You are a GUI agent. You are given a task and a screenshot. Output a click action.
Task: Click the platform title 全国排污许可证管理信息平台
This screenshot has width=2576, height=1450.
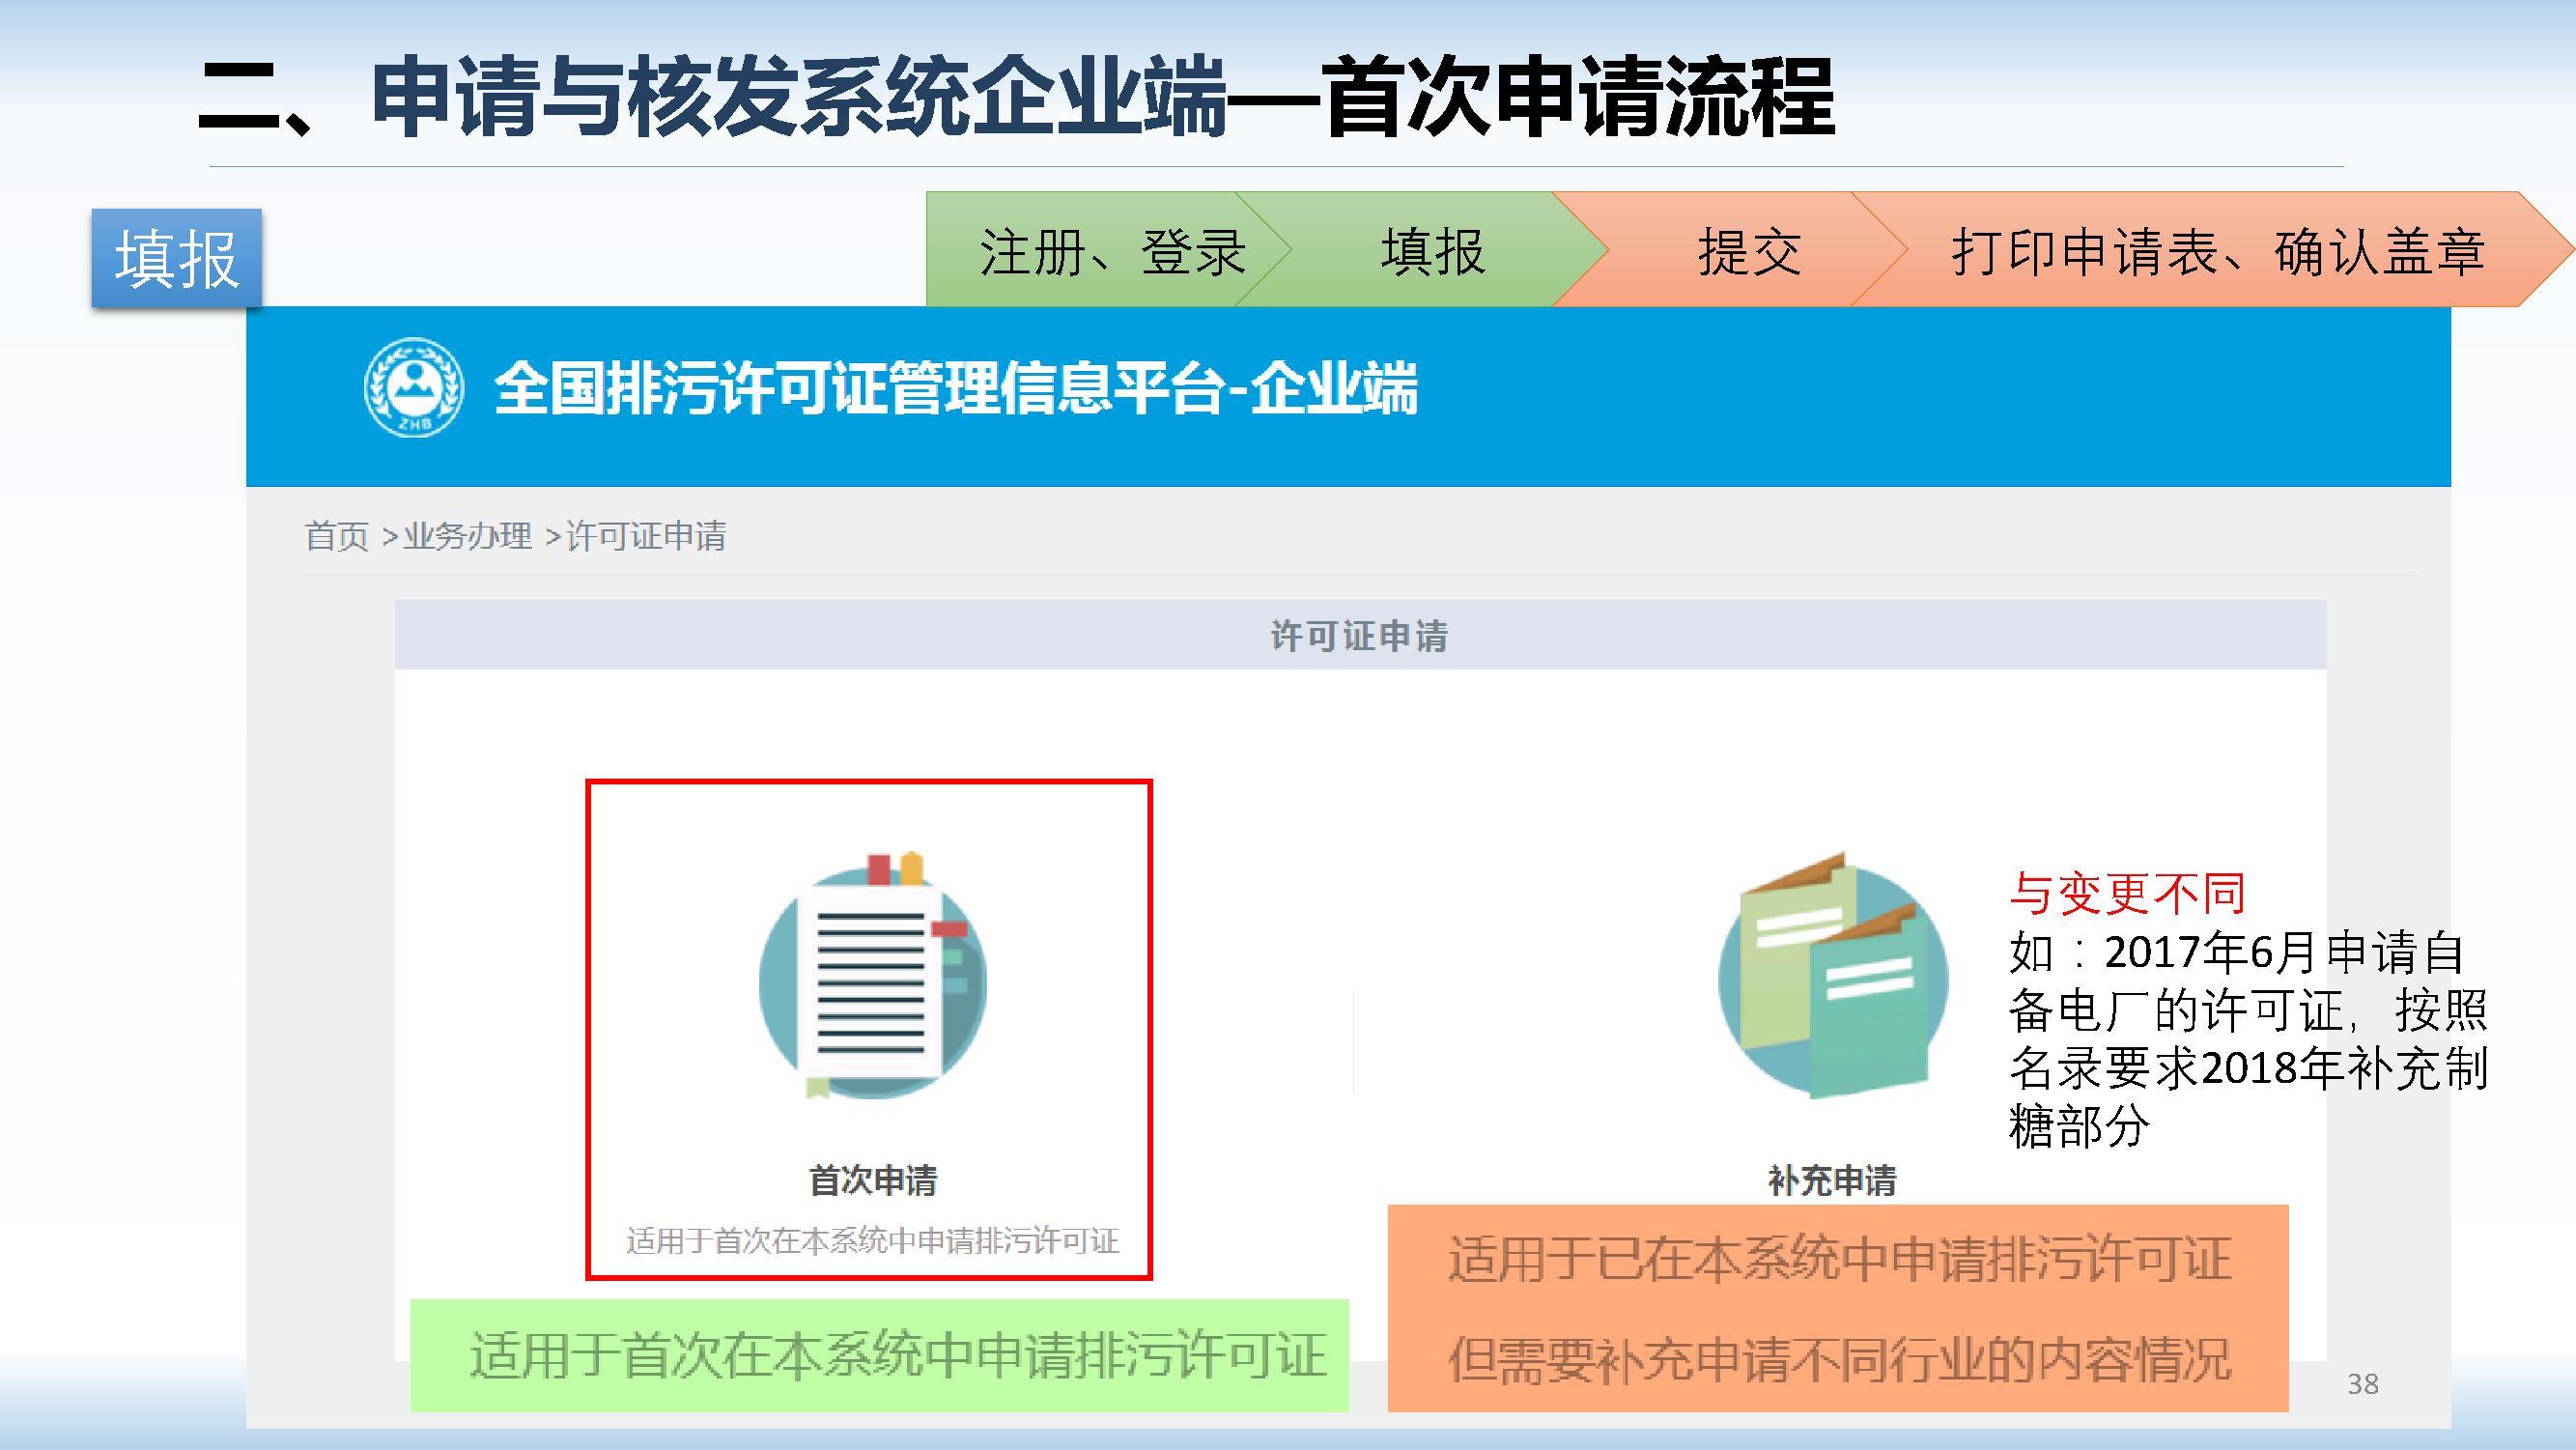point(955,388)
